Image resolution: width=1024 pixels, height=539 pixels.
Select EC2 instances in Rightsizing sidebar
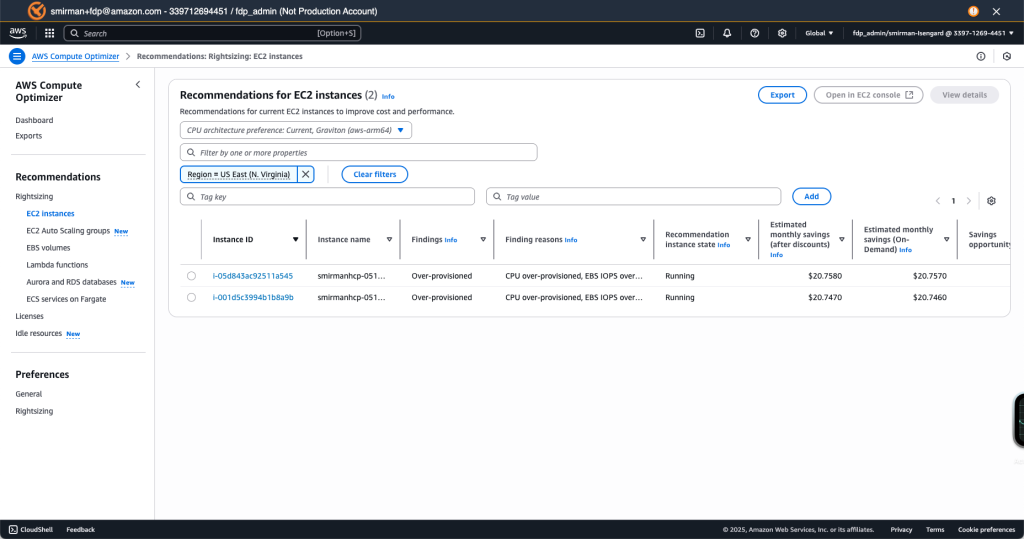click(x=50, y=214)
